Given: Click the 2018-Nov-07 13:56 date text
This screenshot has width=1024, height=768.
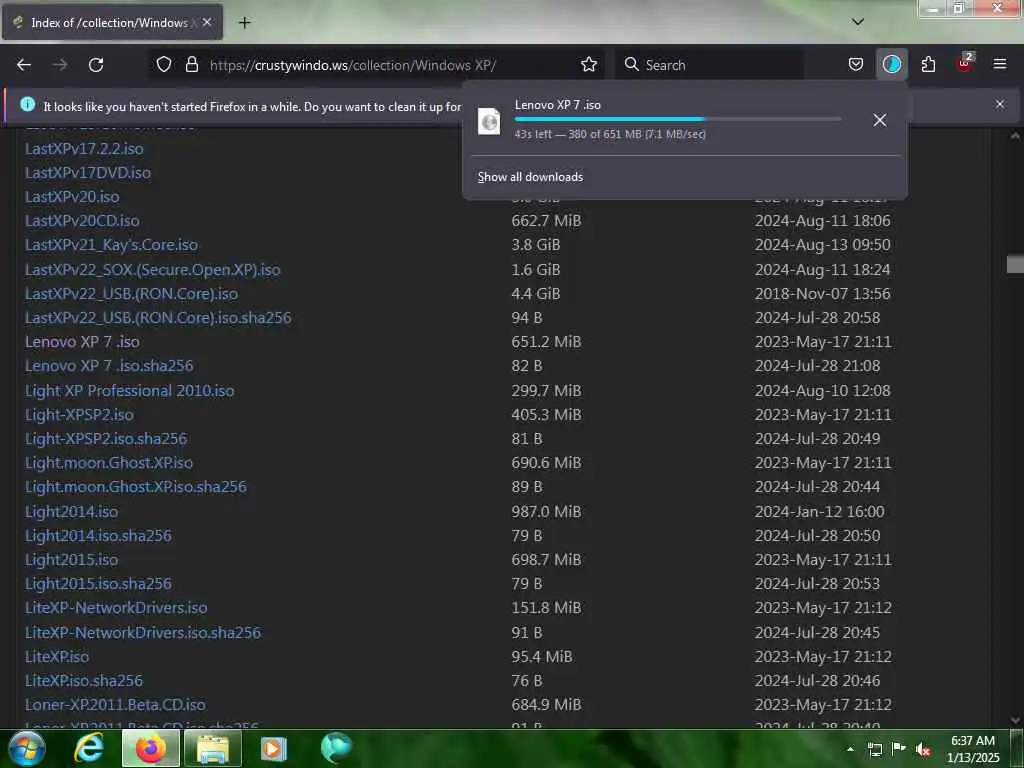Looking at the screenshot, I should pyautogui.click(x=822, y=294).
